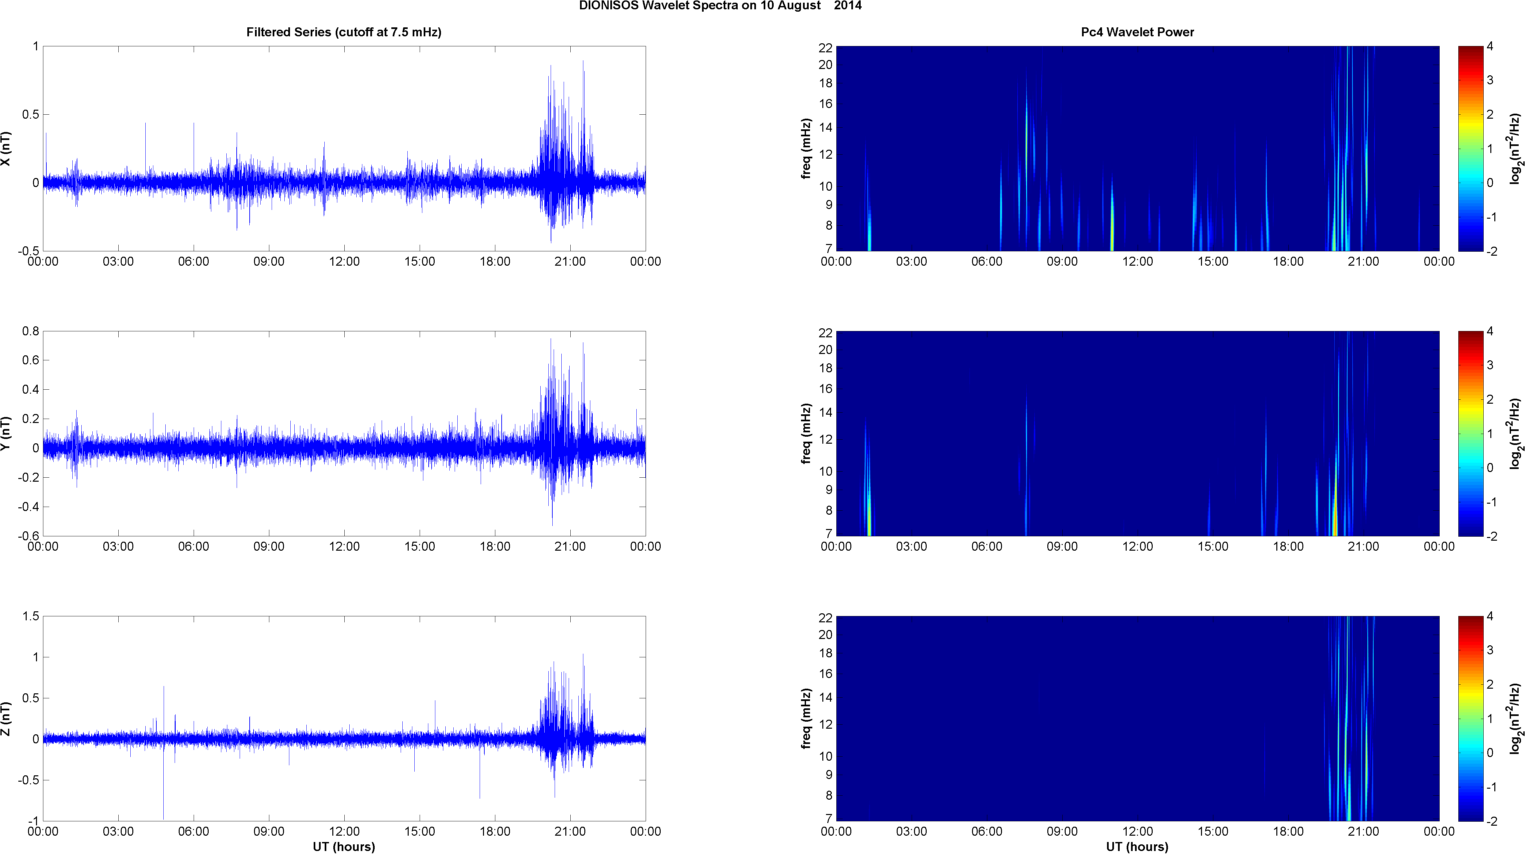Click the colorbar beside the X wavelet spectrogram
1525x854 pixels.
point(1470,148)
